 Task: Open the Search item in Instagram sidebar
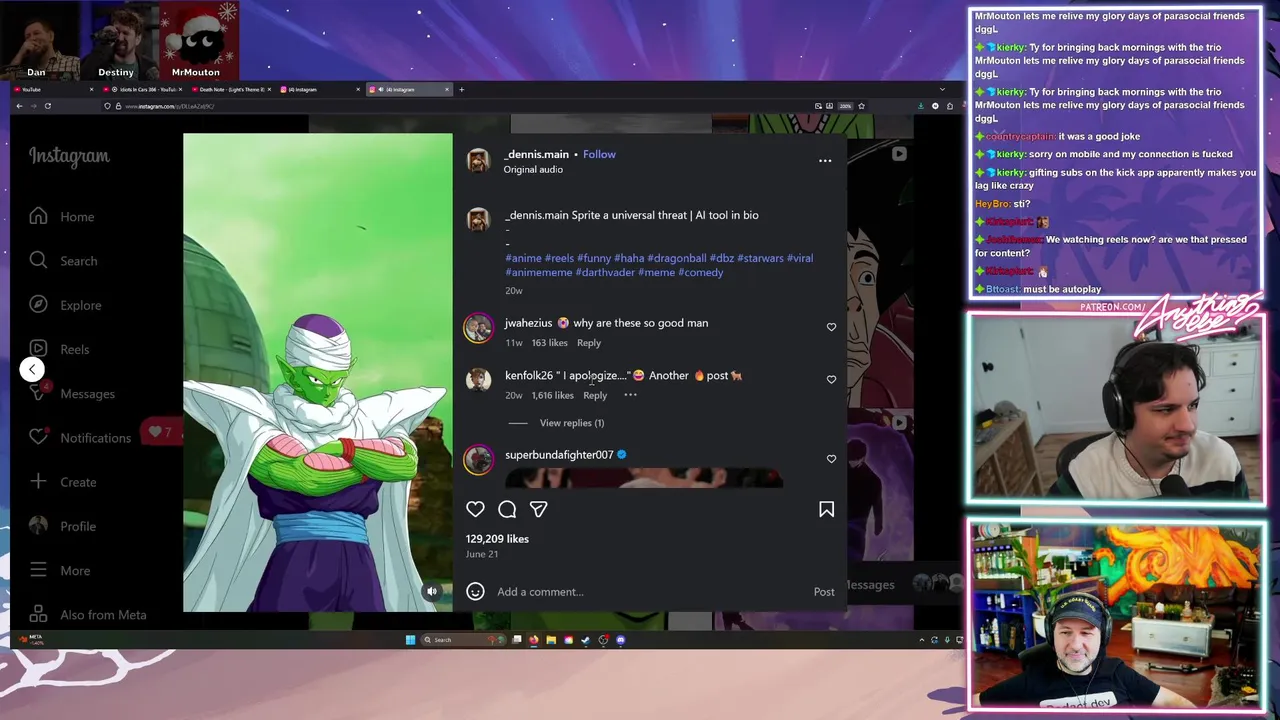pyautogui.click(x=63, y=261)
